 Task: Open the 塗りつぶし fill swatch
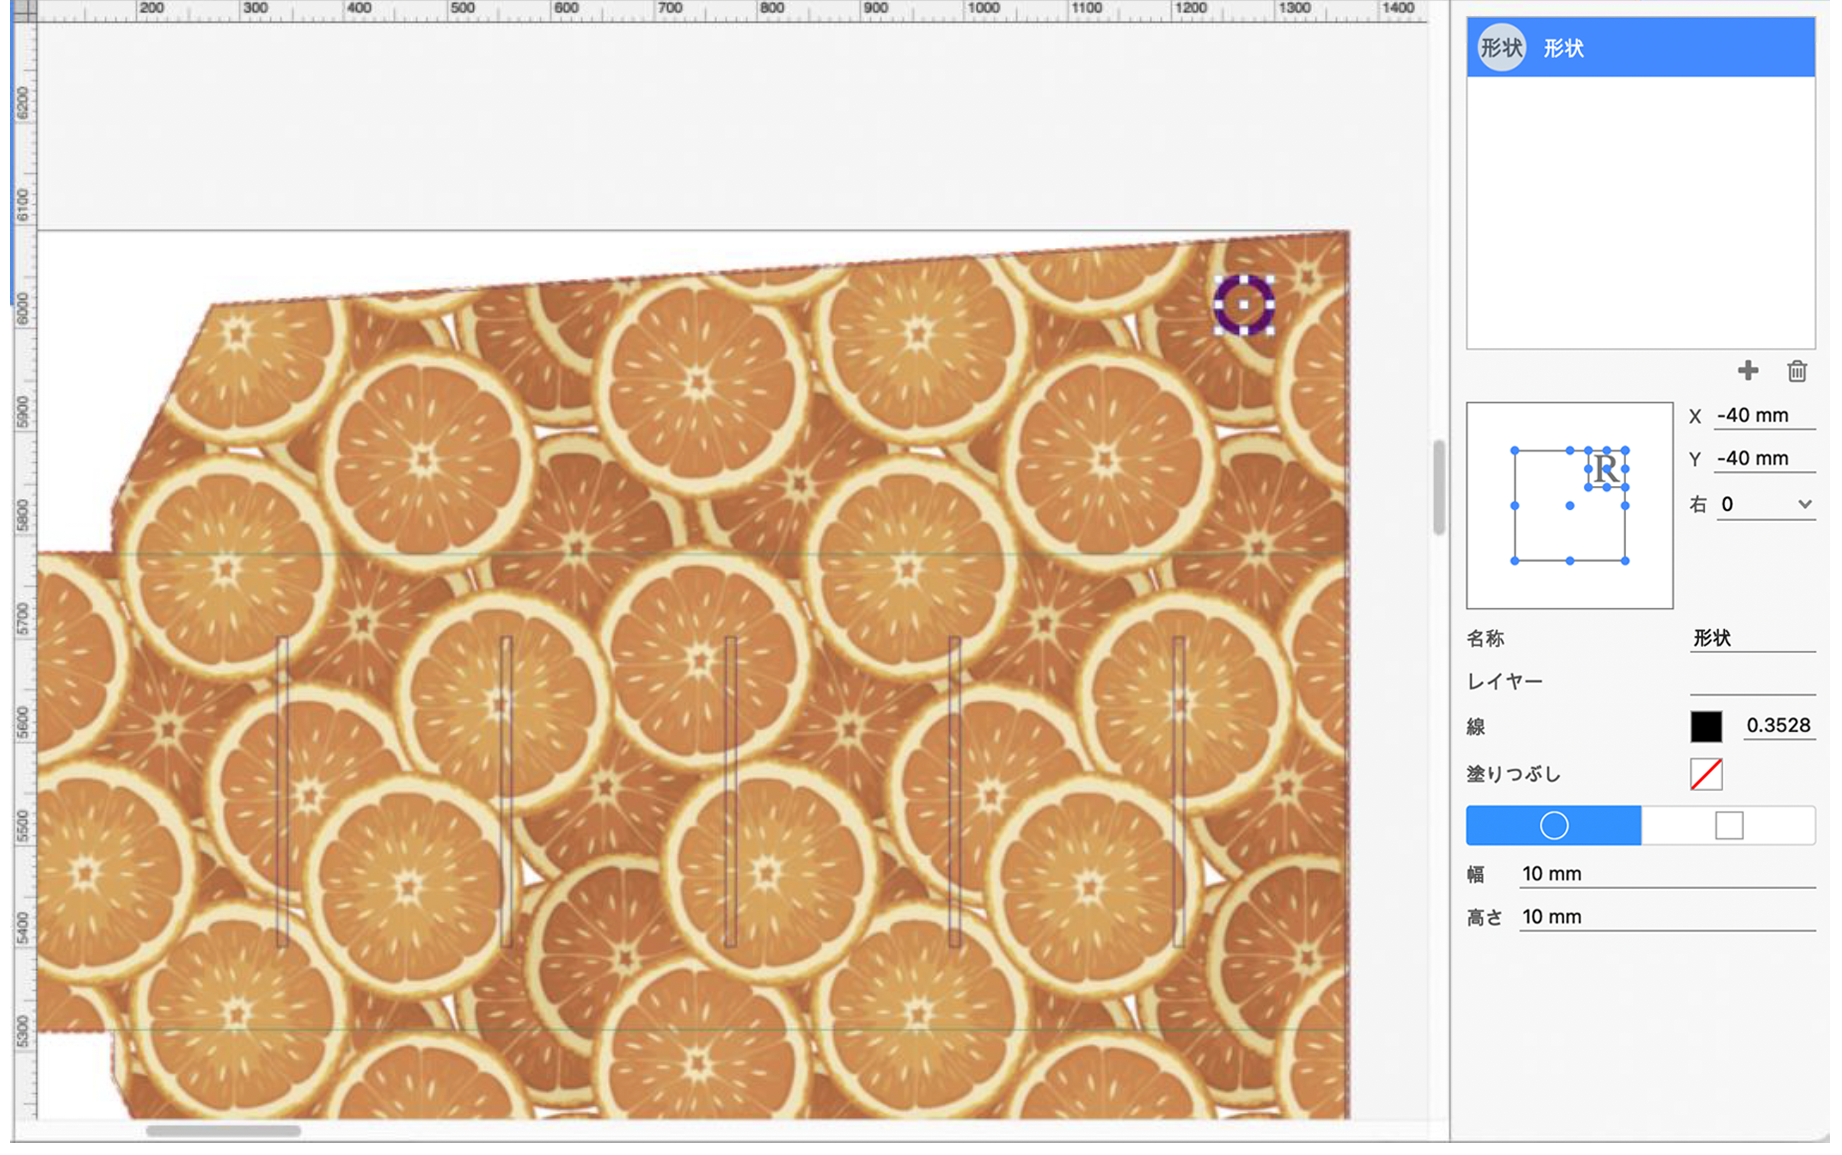tap(1706, 774)
